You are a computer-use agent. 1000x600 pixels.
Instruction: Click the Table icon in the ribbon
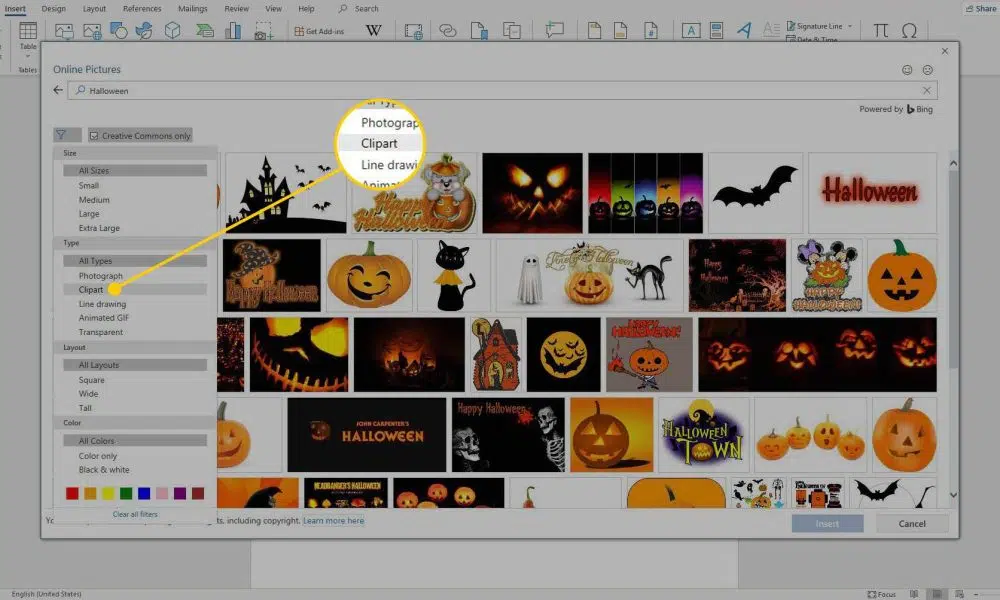(x=28, y=30)
